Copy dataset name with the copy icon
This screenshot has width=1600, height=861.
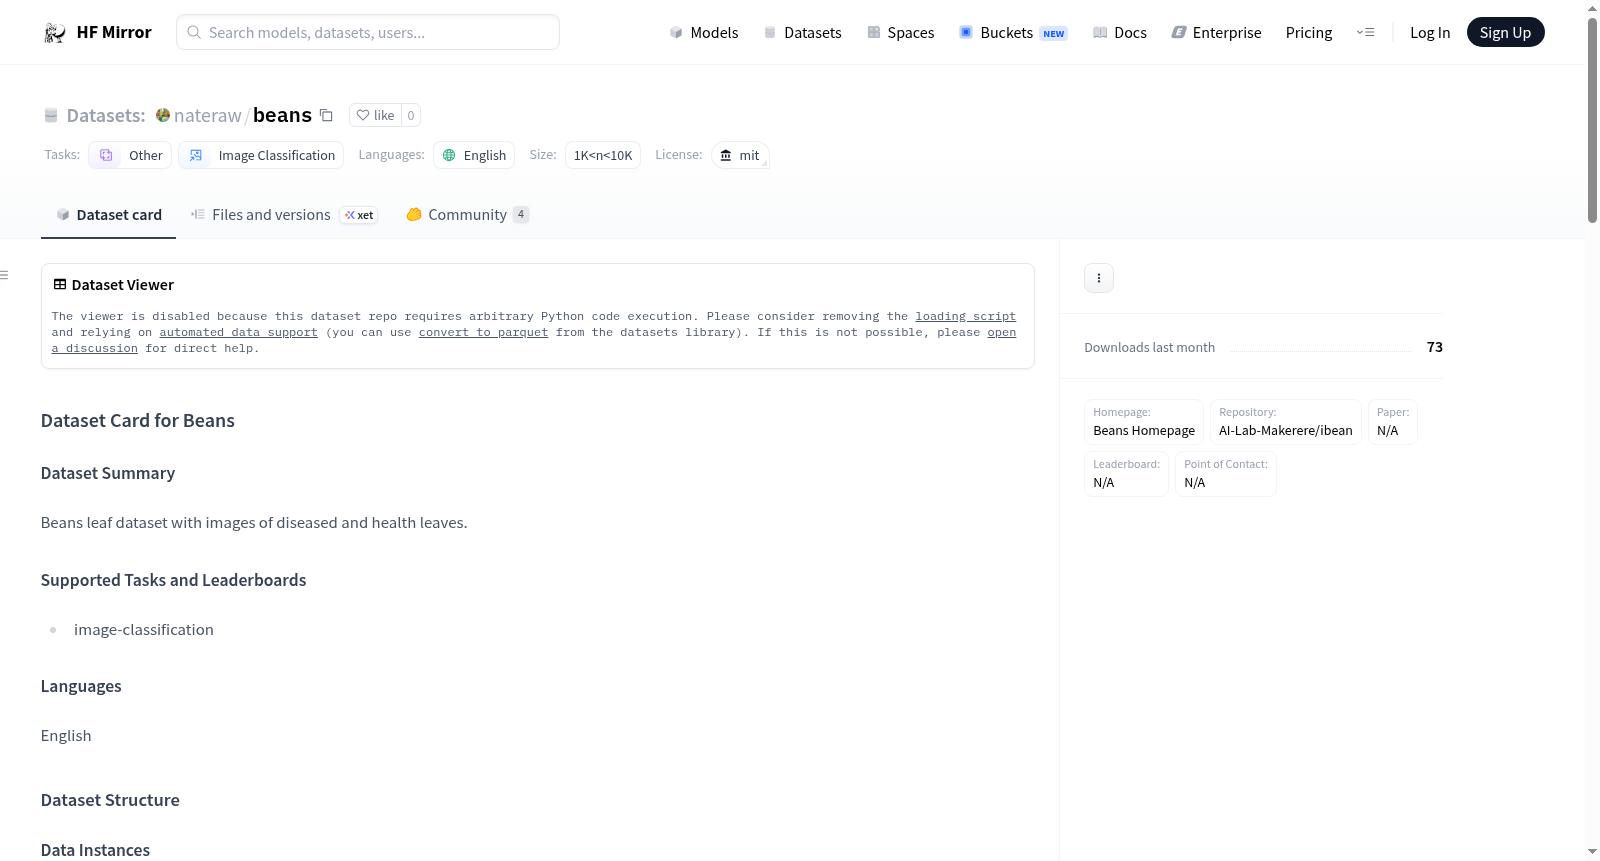(326, 115)
